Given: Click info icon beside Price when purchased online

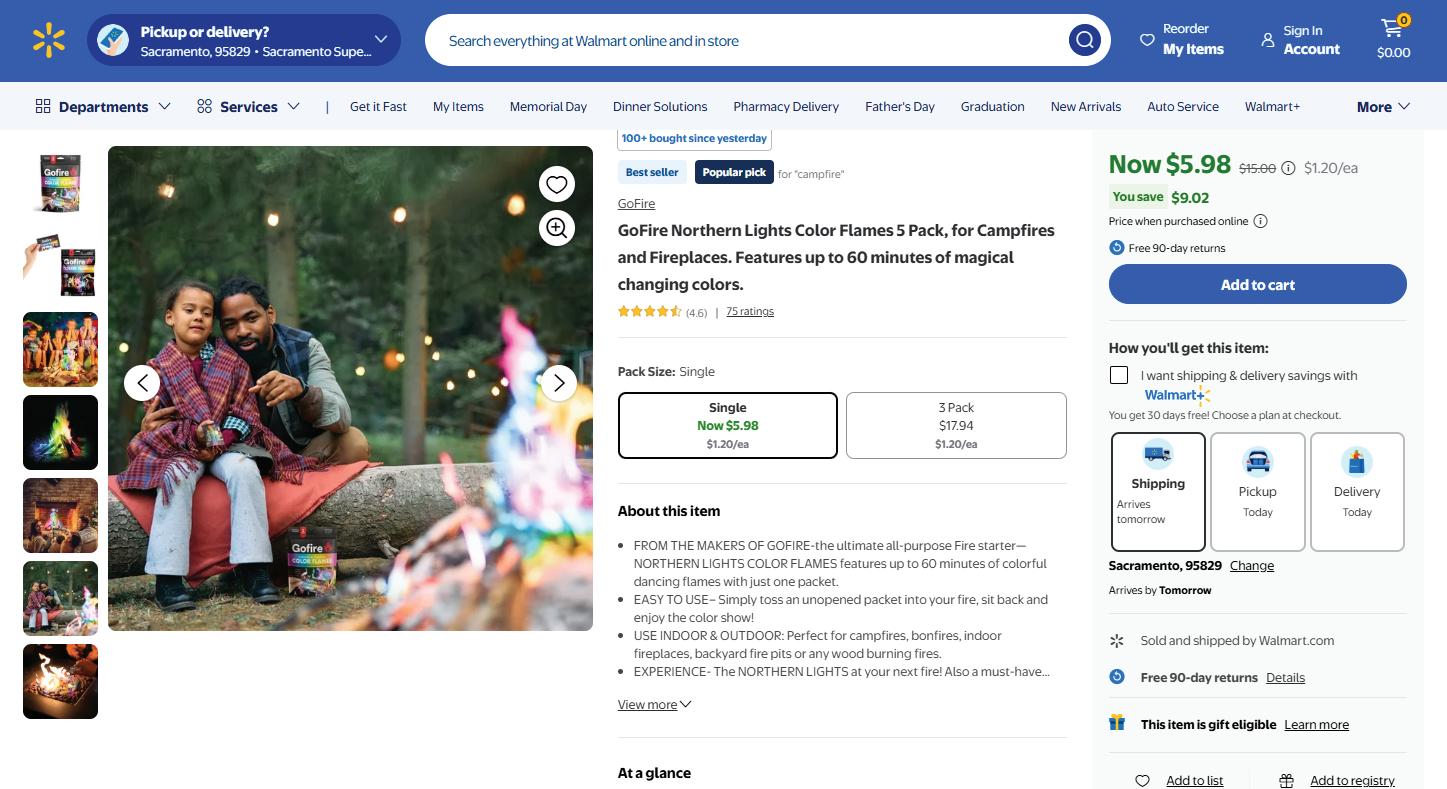Looking at the screenshot, I should 1261,221.
